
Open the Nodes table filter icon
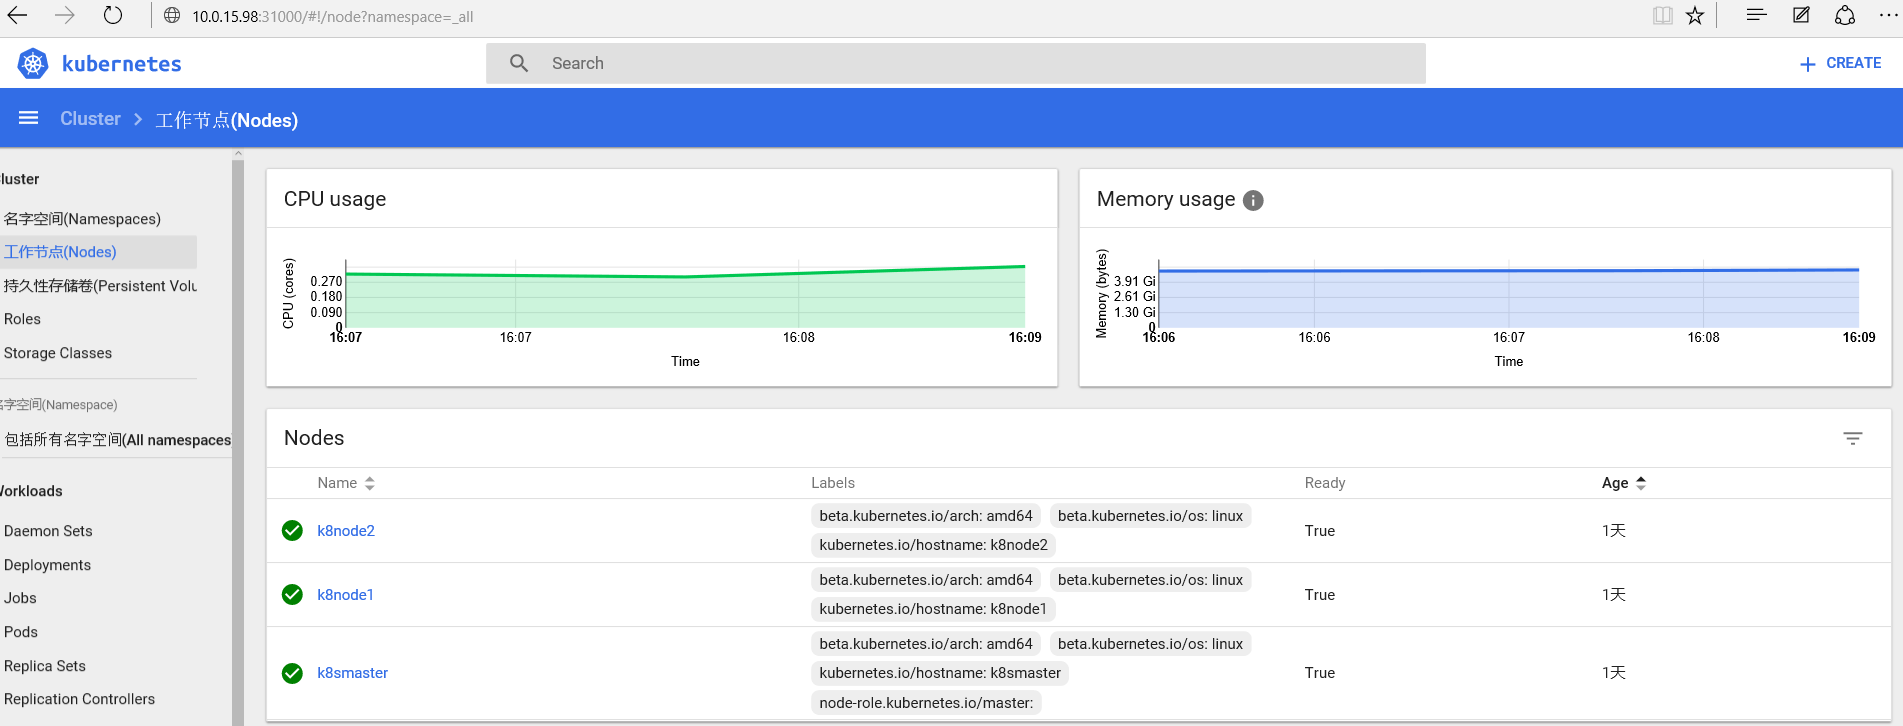pyautogui.click(x=1853, y=438)
